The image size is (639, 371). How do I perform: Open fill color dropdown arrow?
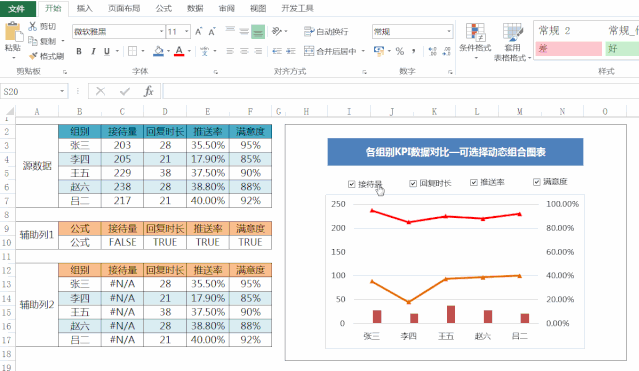[168, 51]
